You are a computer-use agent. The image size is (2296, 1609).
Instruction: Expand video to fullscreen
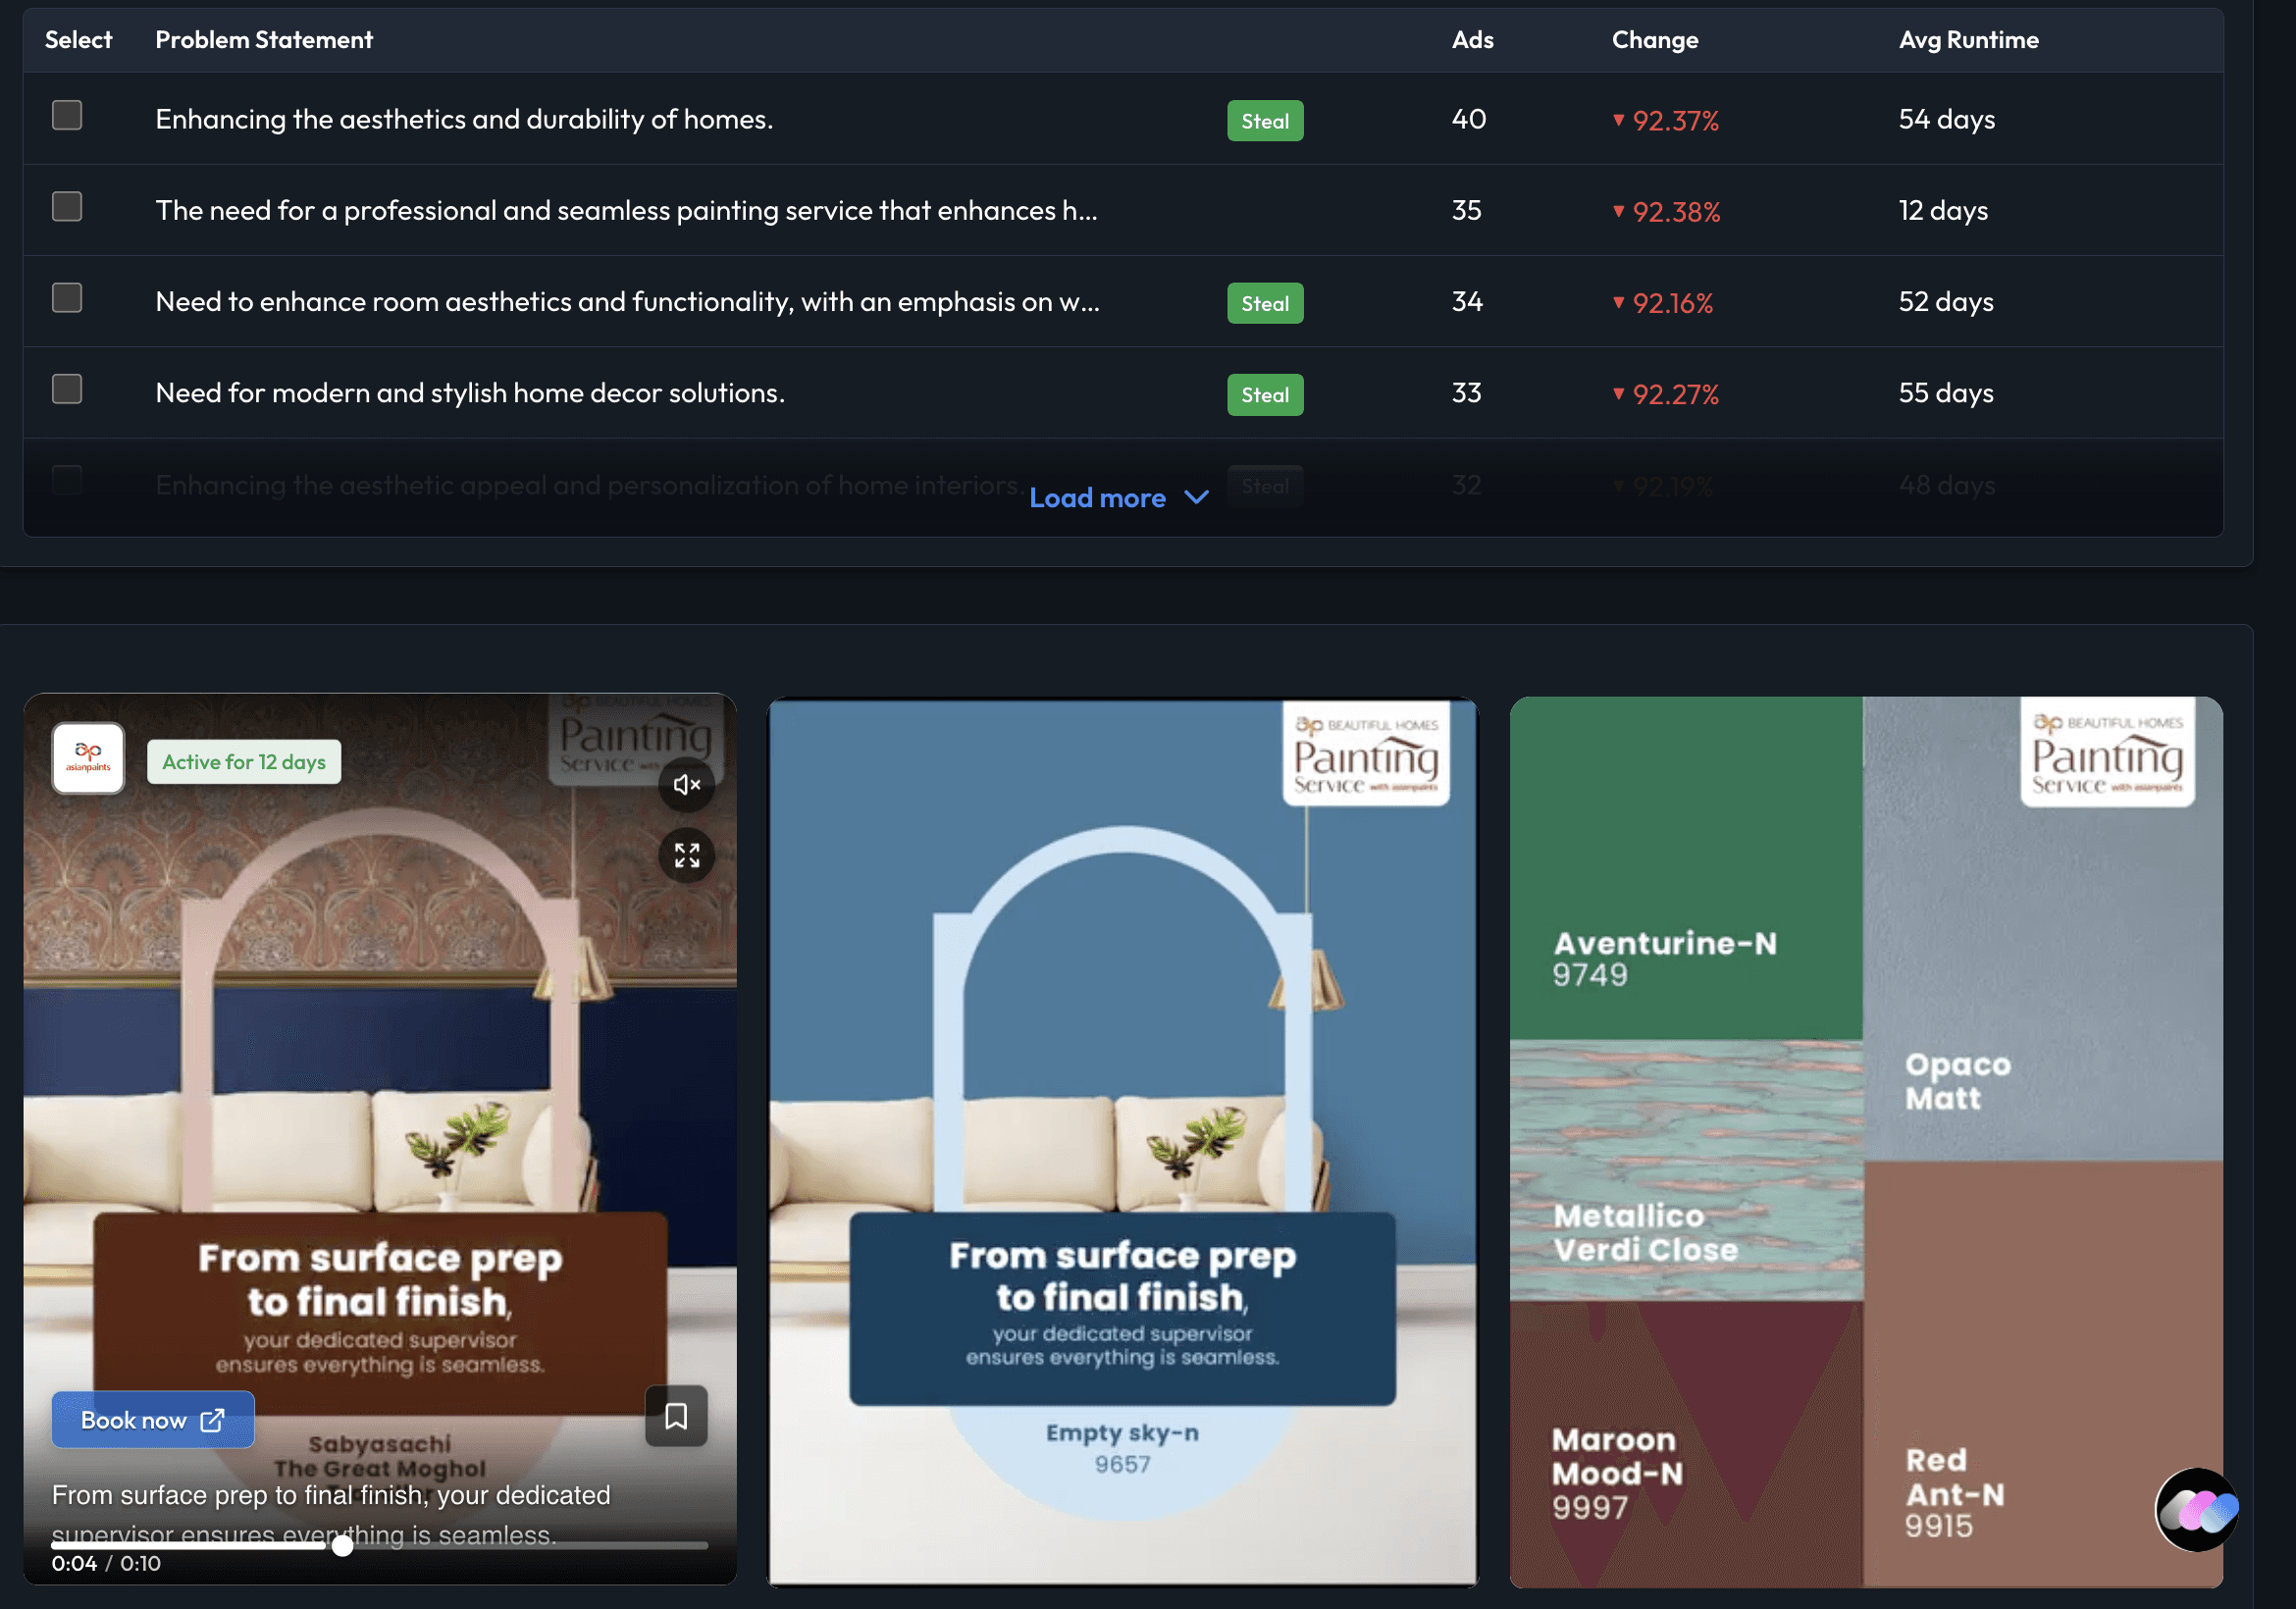tap(686, 855)
